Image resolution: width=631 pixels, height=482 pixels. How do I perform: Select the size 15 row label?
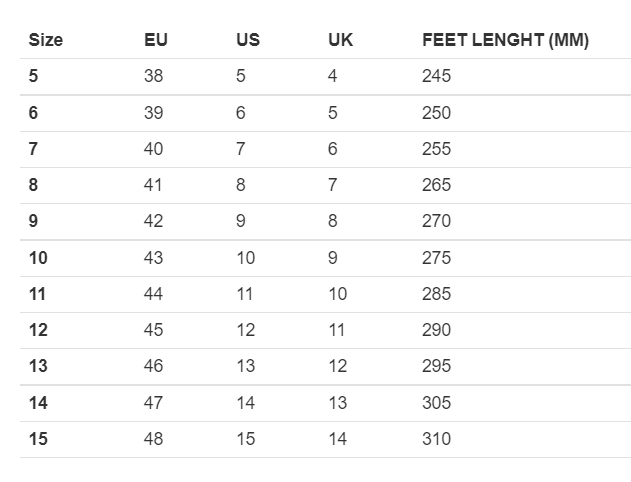point(38,439)
